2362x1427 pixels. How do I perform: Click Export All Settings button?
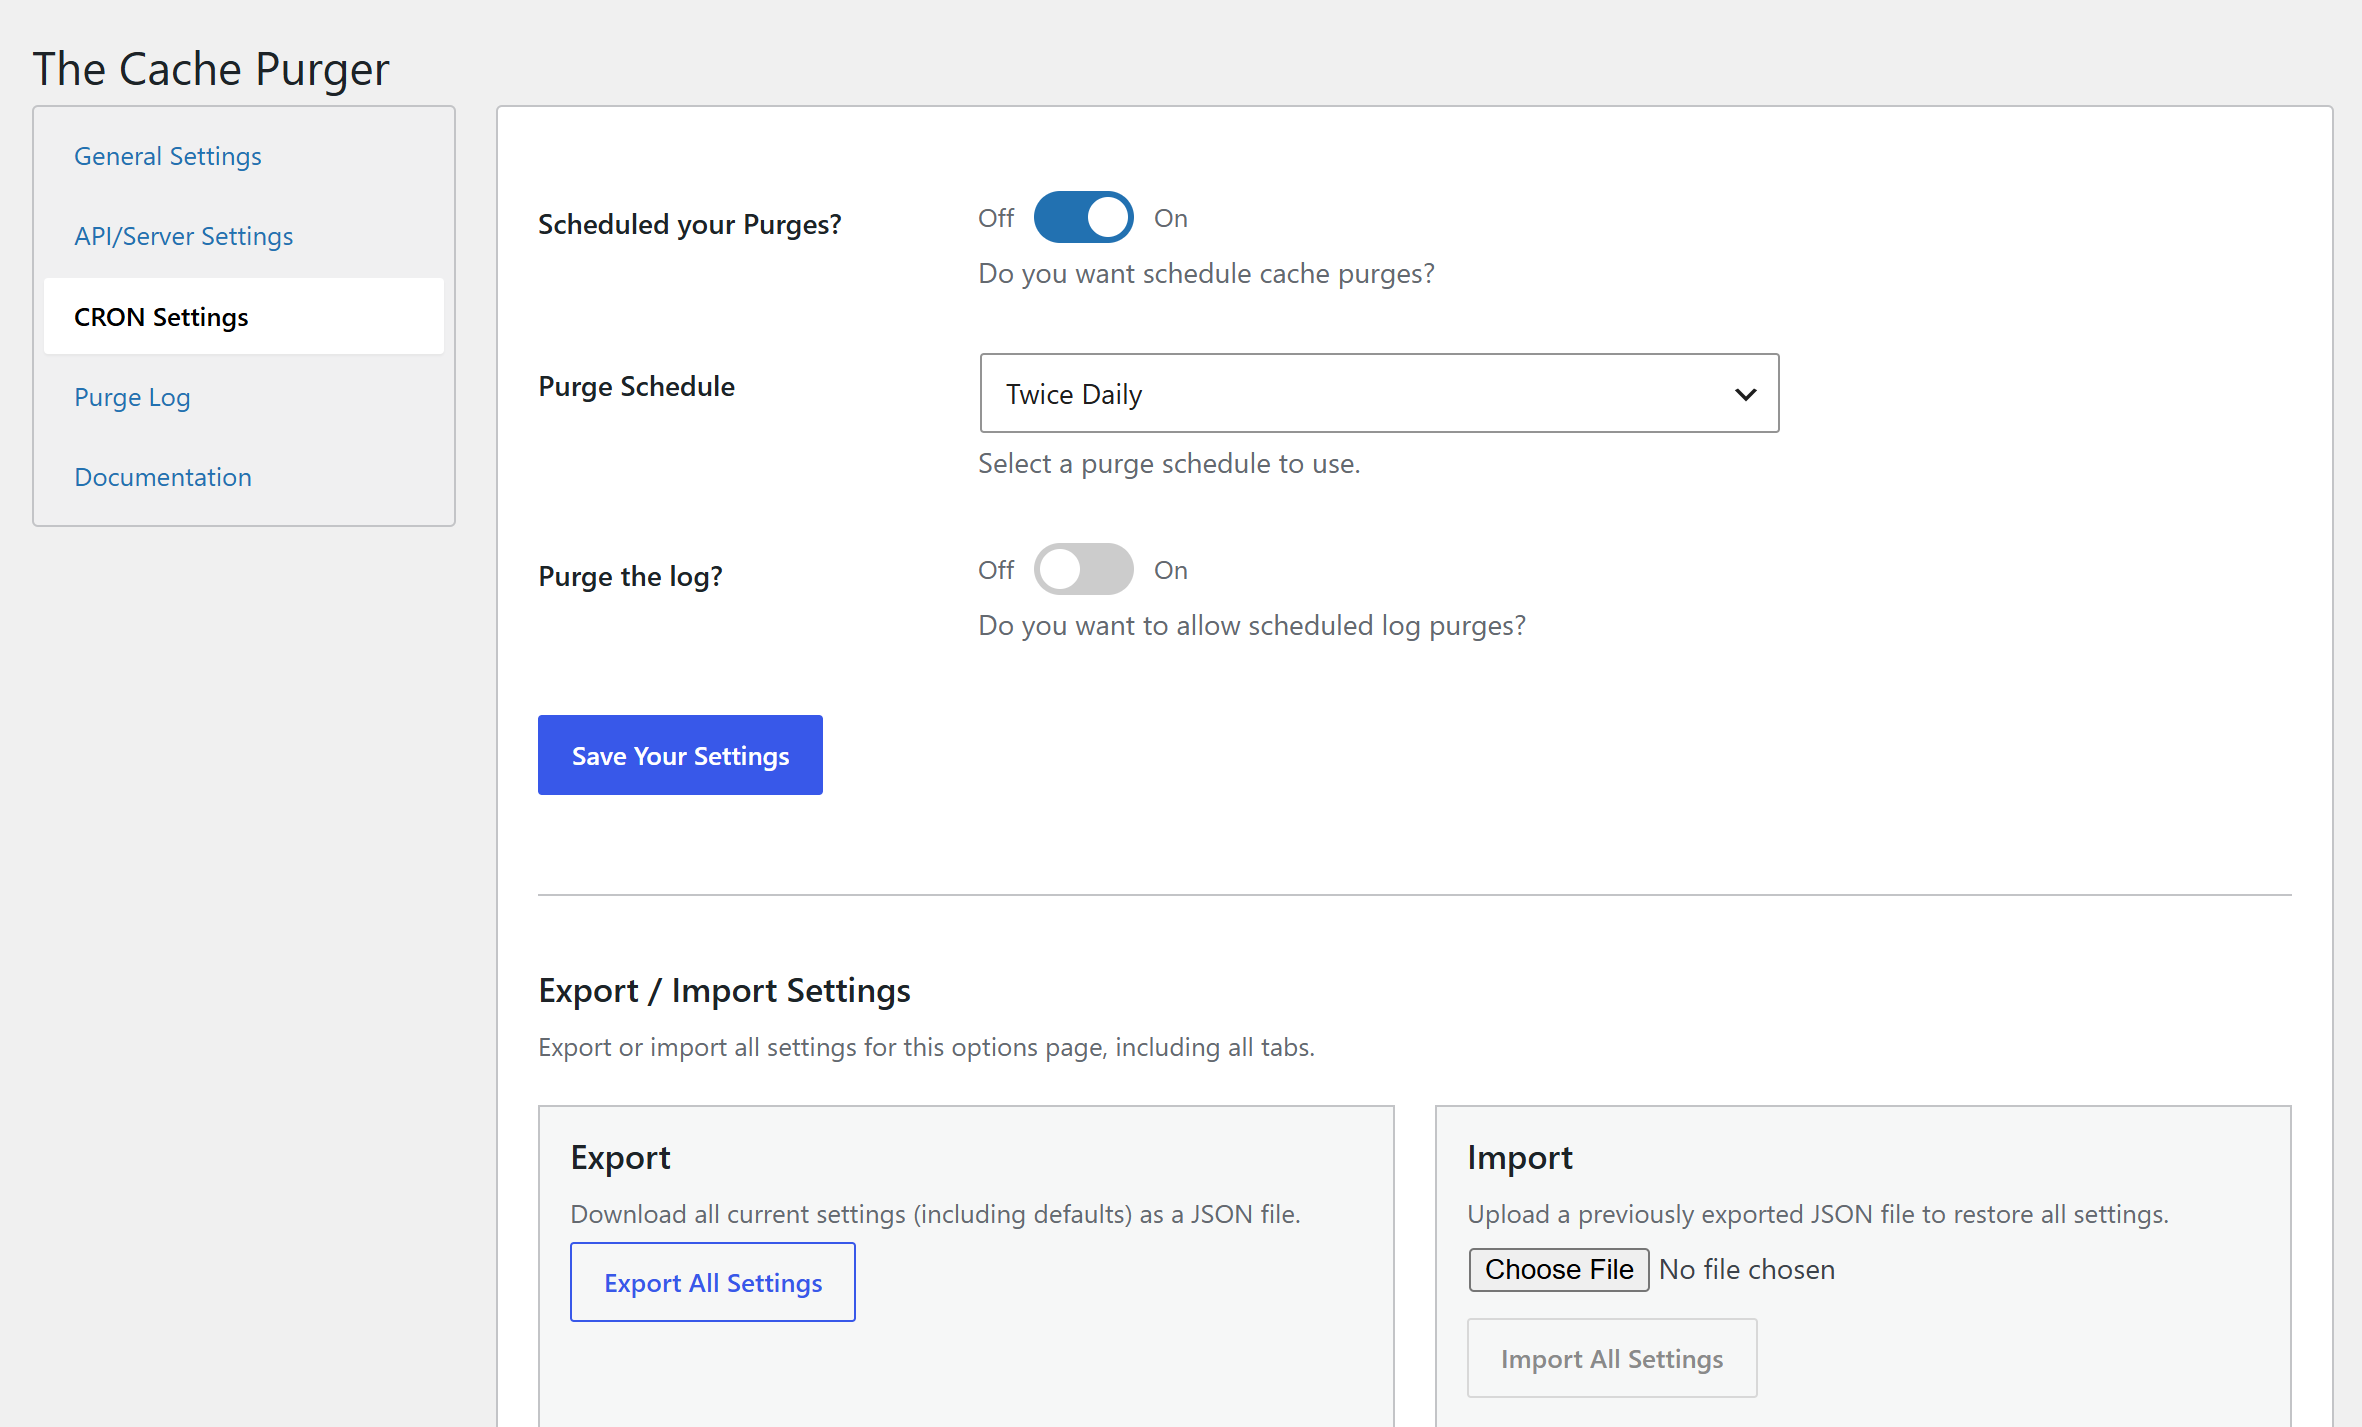tap(712, 1282)
